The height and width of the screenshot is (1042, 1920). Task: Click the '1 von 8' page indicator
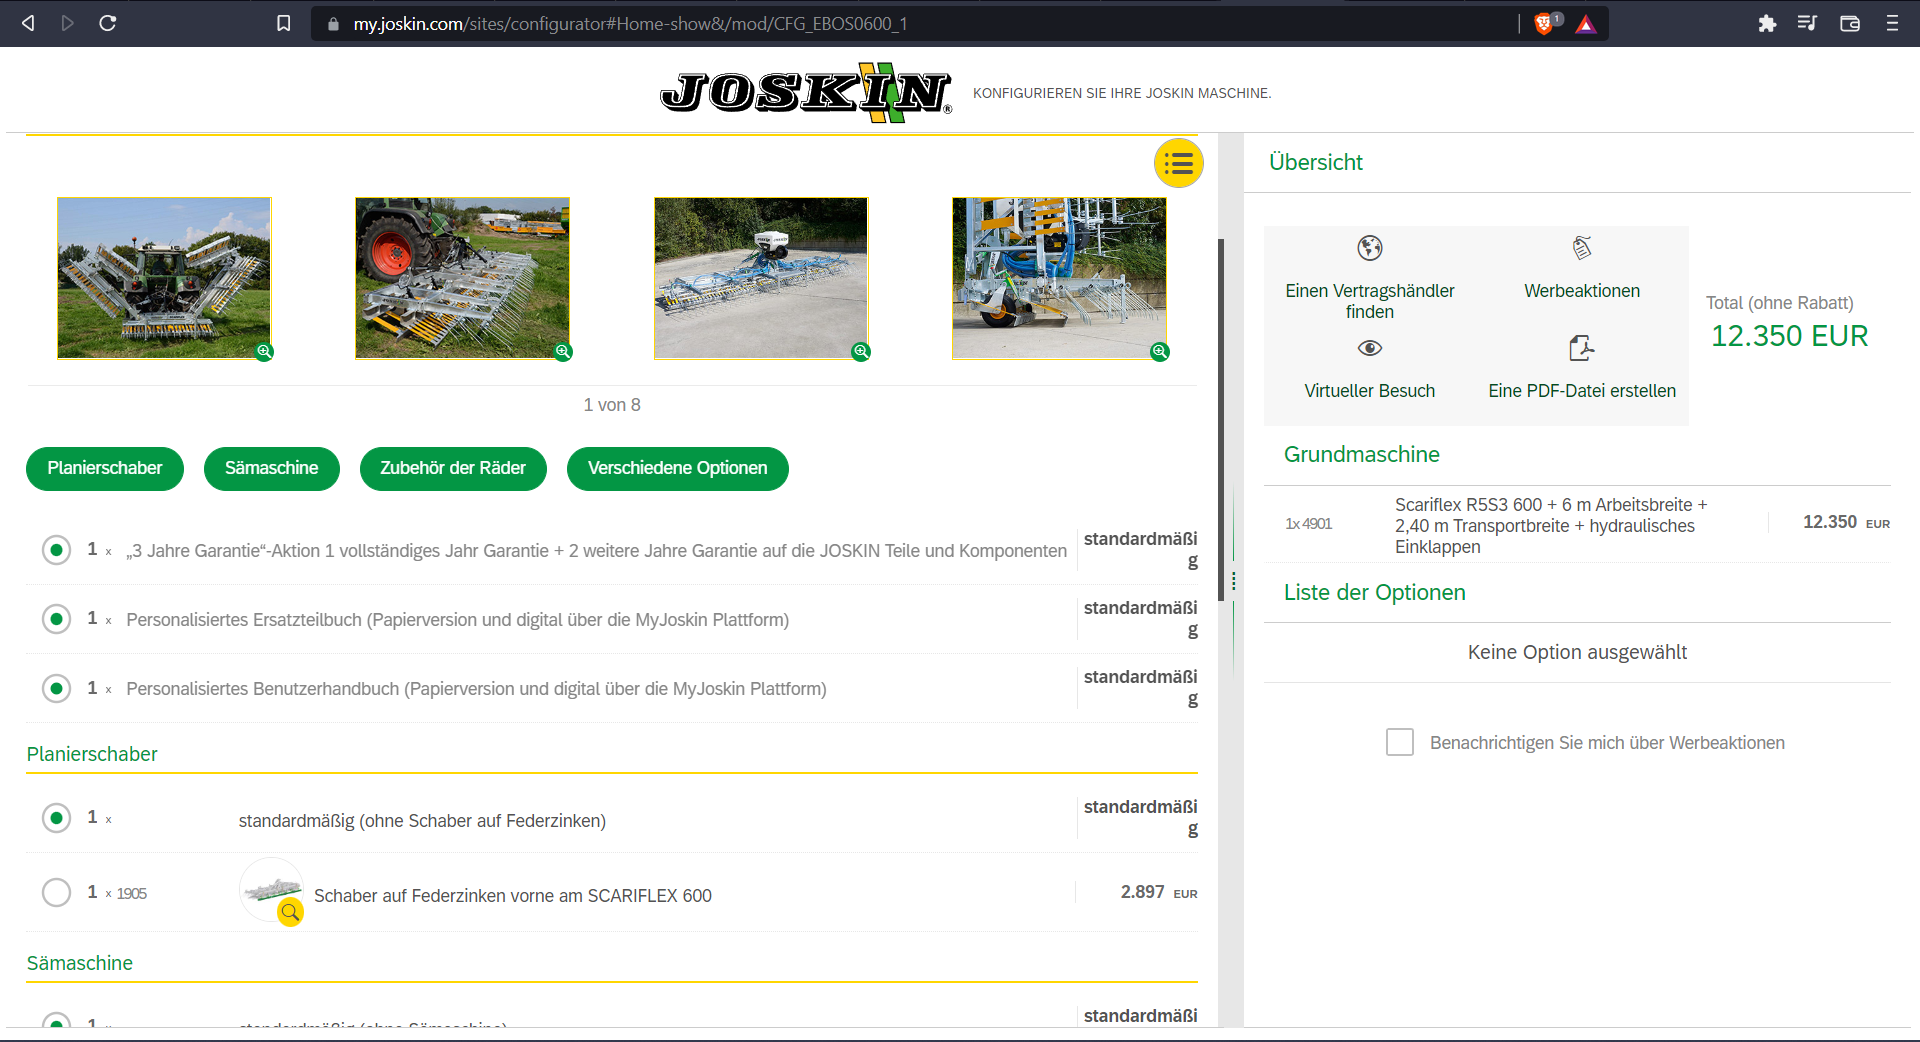(x=612, y=405)
